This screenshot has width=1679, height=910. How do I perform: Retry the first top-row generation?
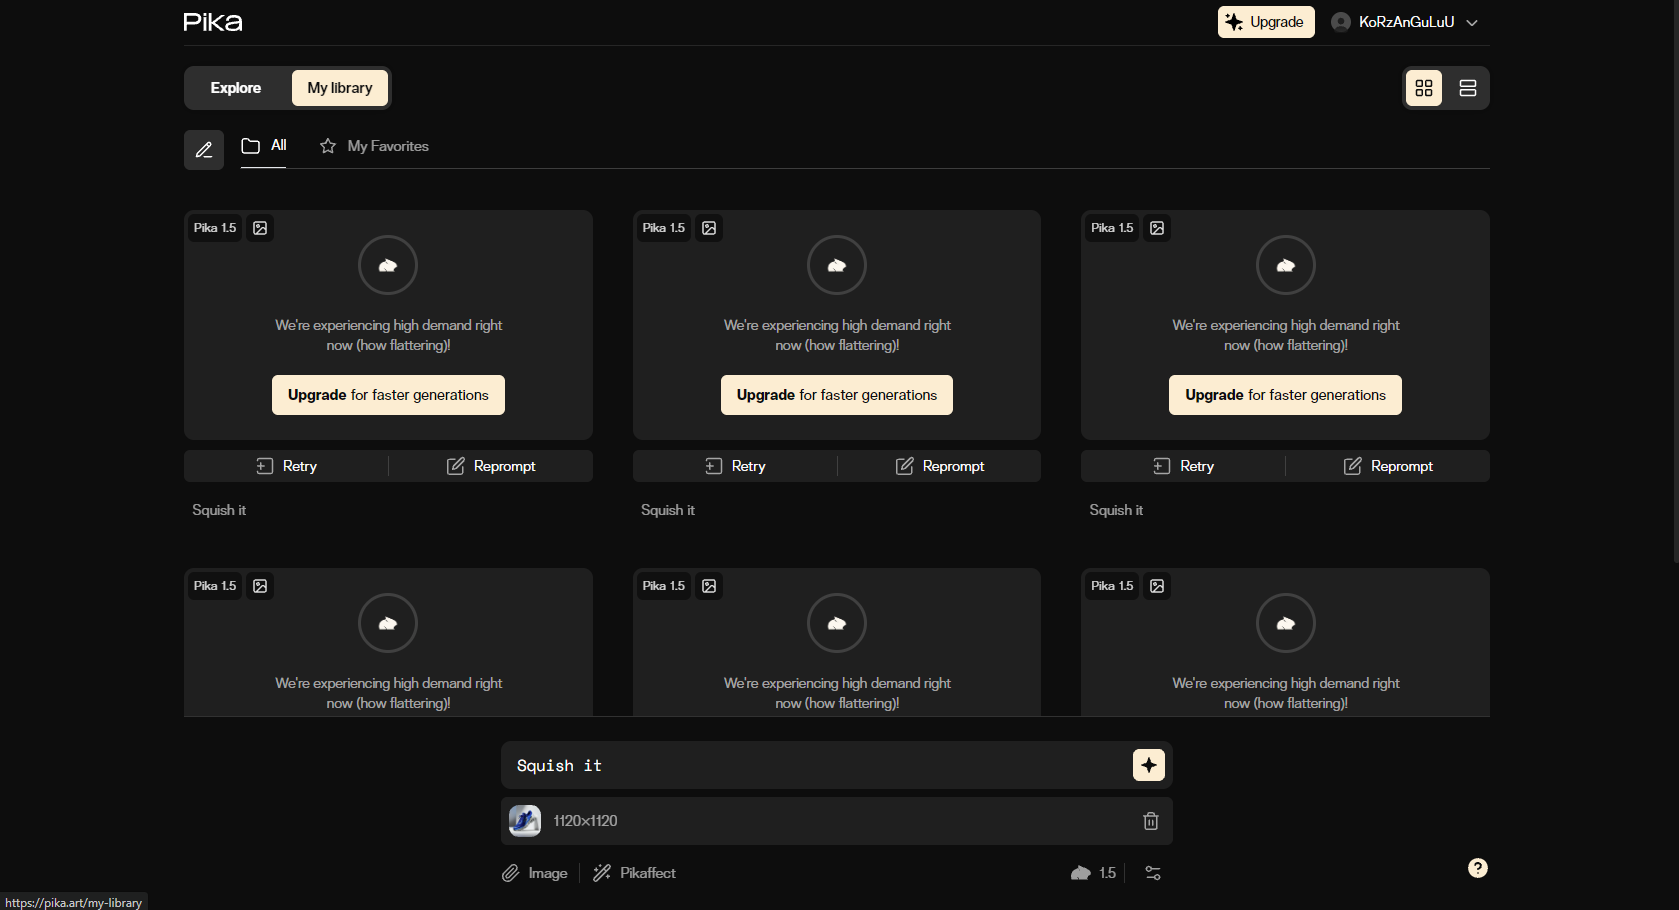tap(286, 466)
